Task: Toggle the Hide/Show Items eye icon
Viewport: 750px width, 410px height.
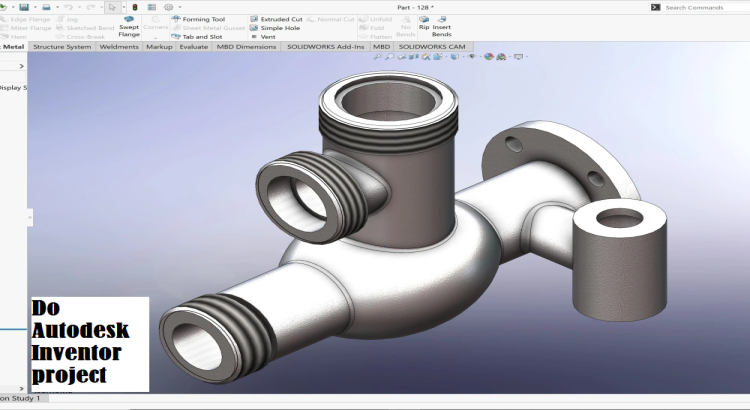Action: point(472,56)
